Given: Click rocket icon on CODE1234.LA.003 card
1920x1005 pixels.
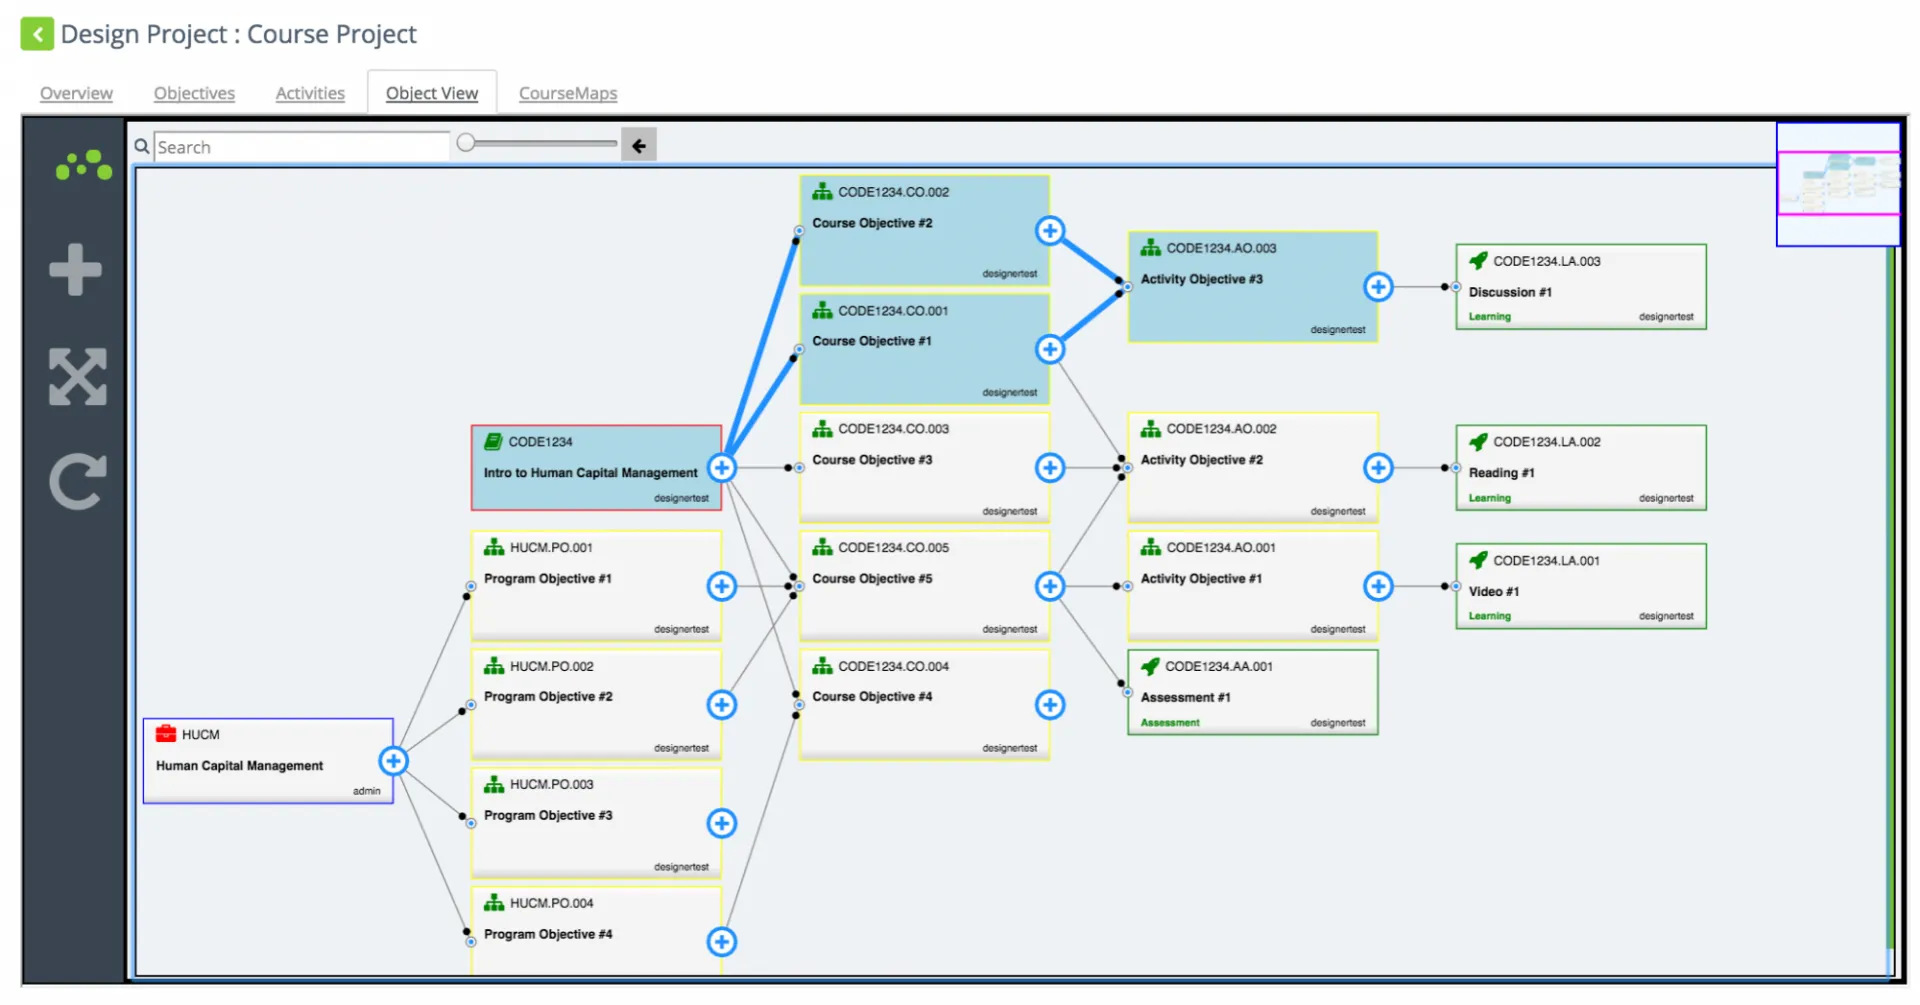Looking at the screenshot, I should (1478, 260).
